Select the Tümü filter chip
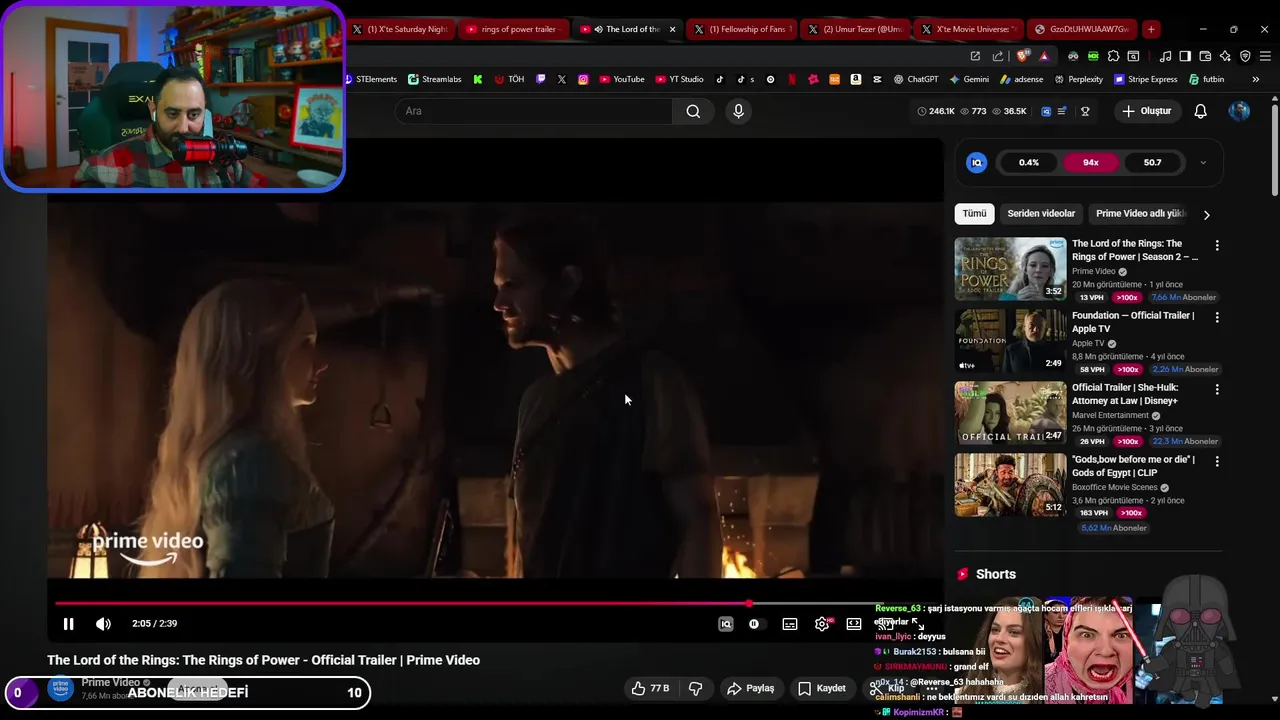Viewport: 1280px width, 720px height. (974, 214)
